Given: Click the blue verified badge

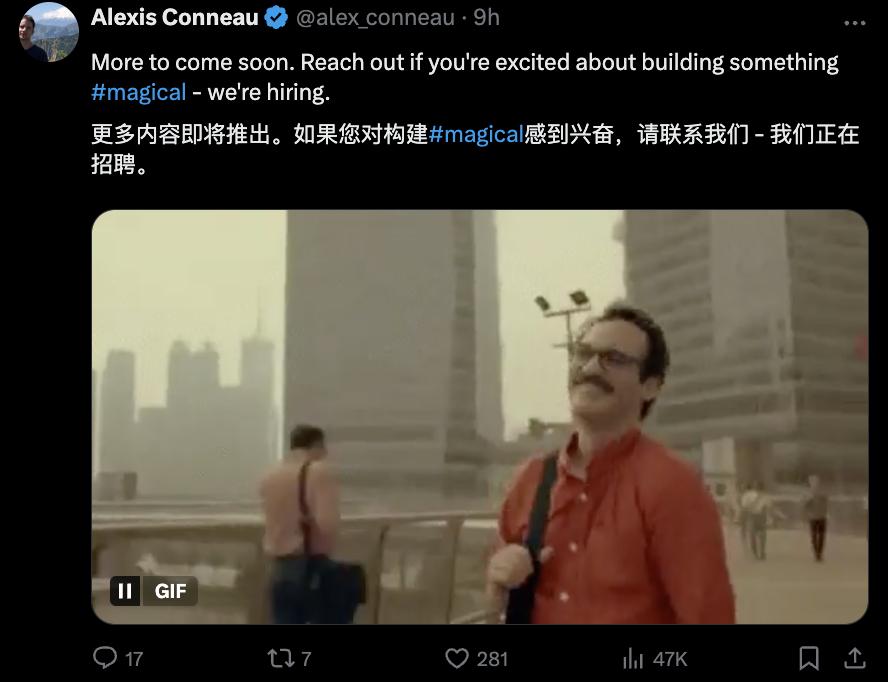Looking at the screenshot, I should (x=276, y=18).
